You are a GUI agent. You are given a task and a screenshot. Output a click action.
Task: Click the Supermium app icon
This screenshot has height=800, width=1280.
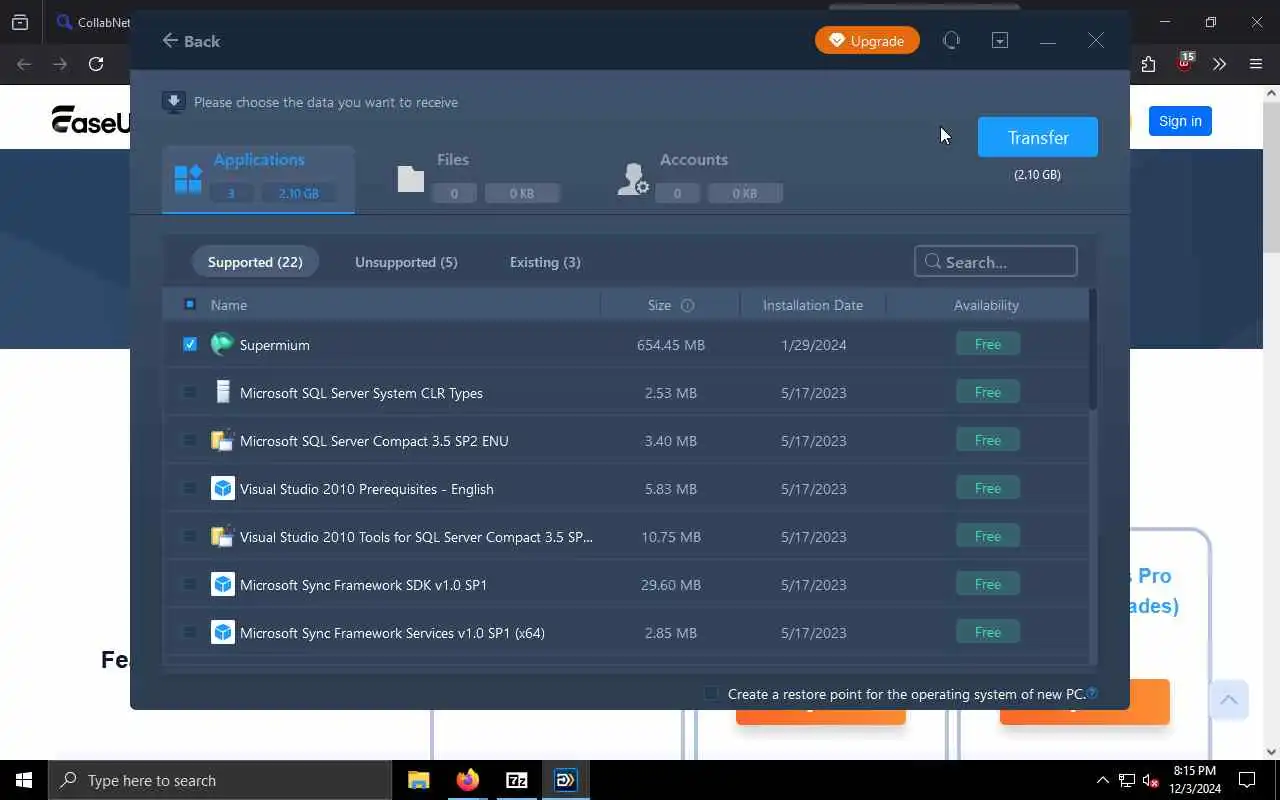point(222,344)
